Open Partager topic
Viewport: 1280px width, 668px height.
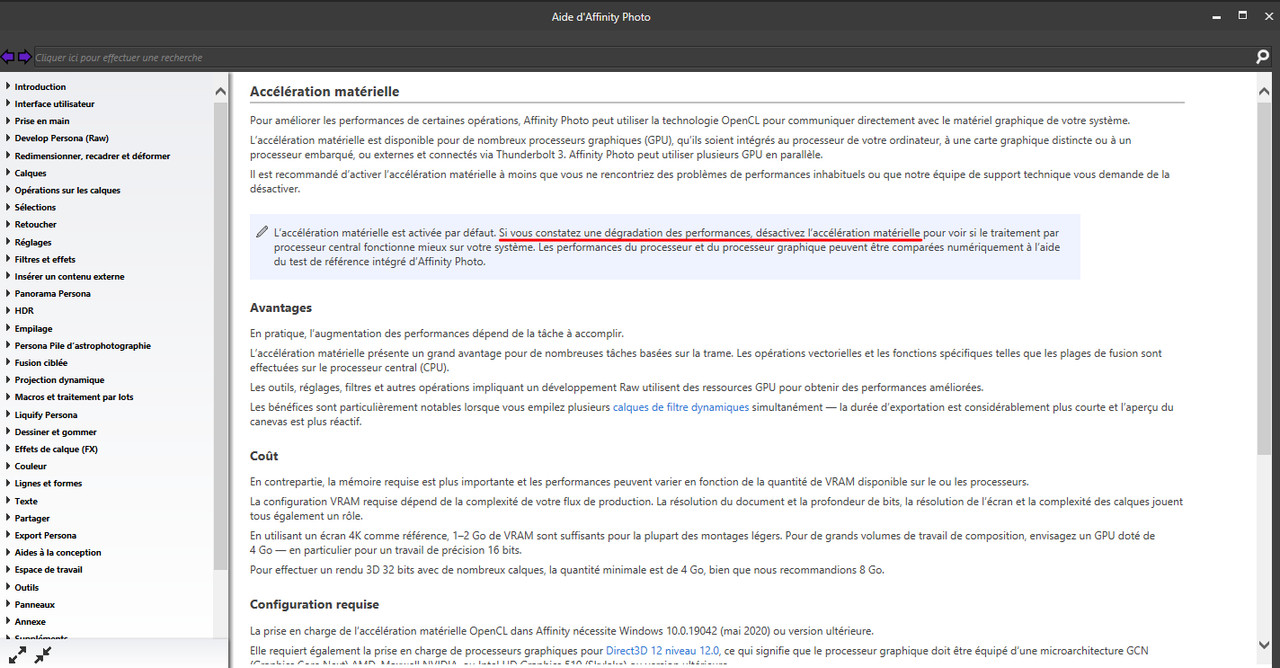(32, 518)
